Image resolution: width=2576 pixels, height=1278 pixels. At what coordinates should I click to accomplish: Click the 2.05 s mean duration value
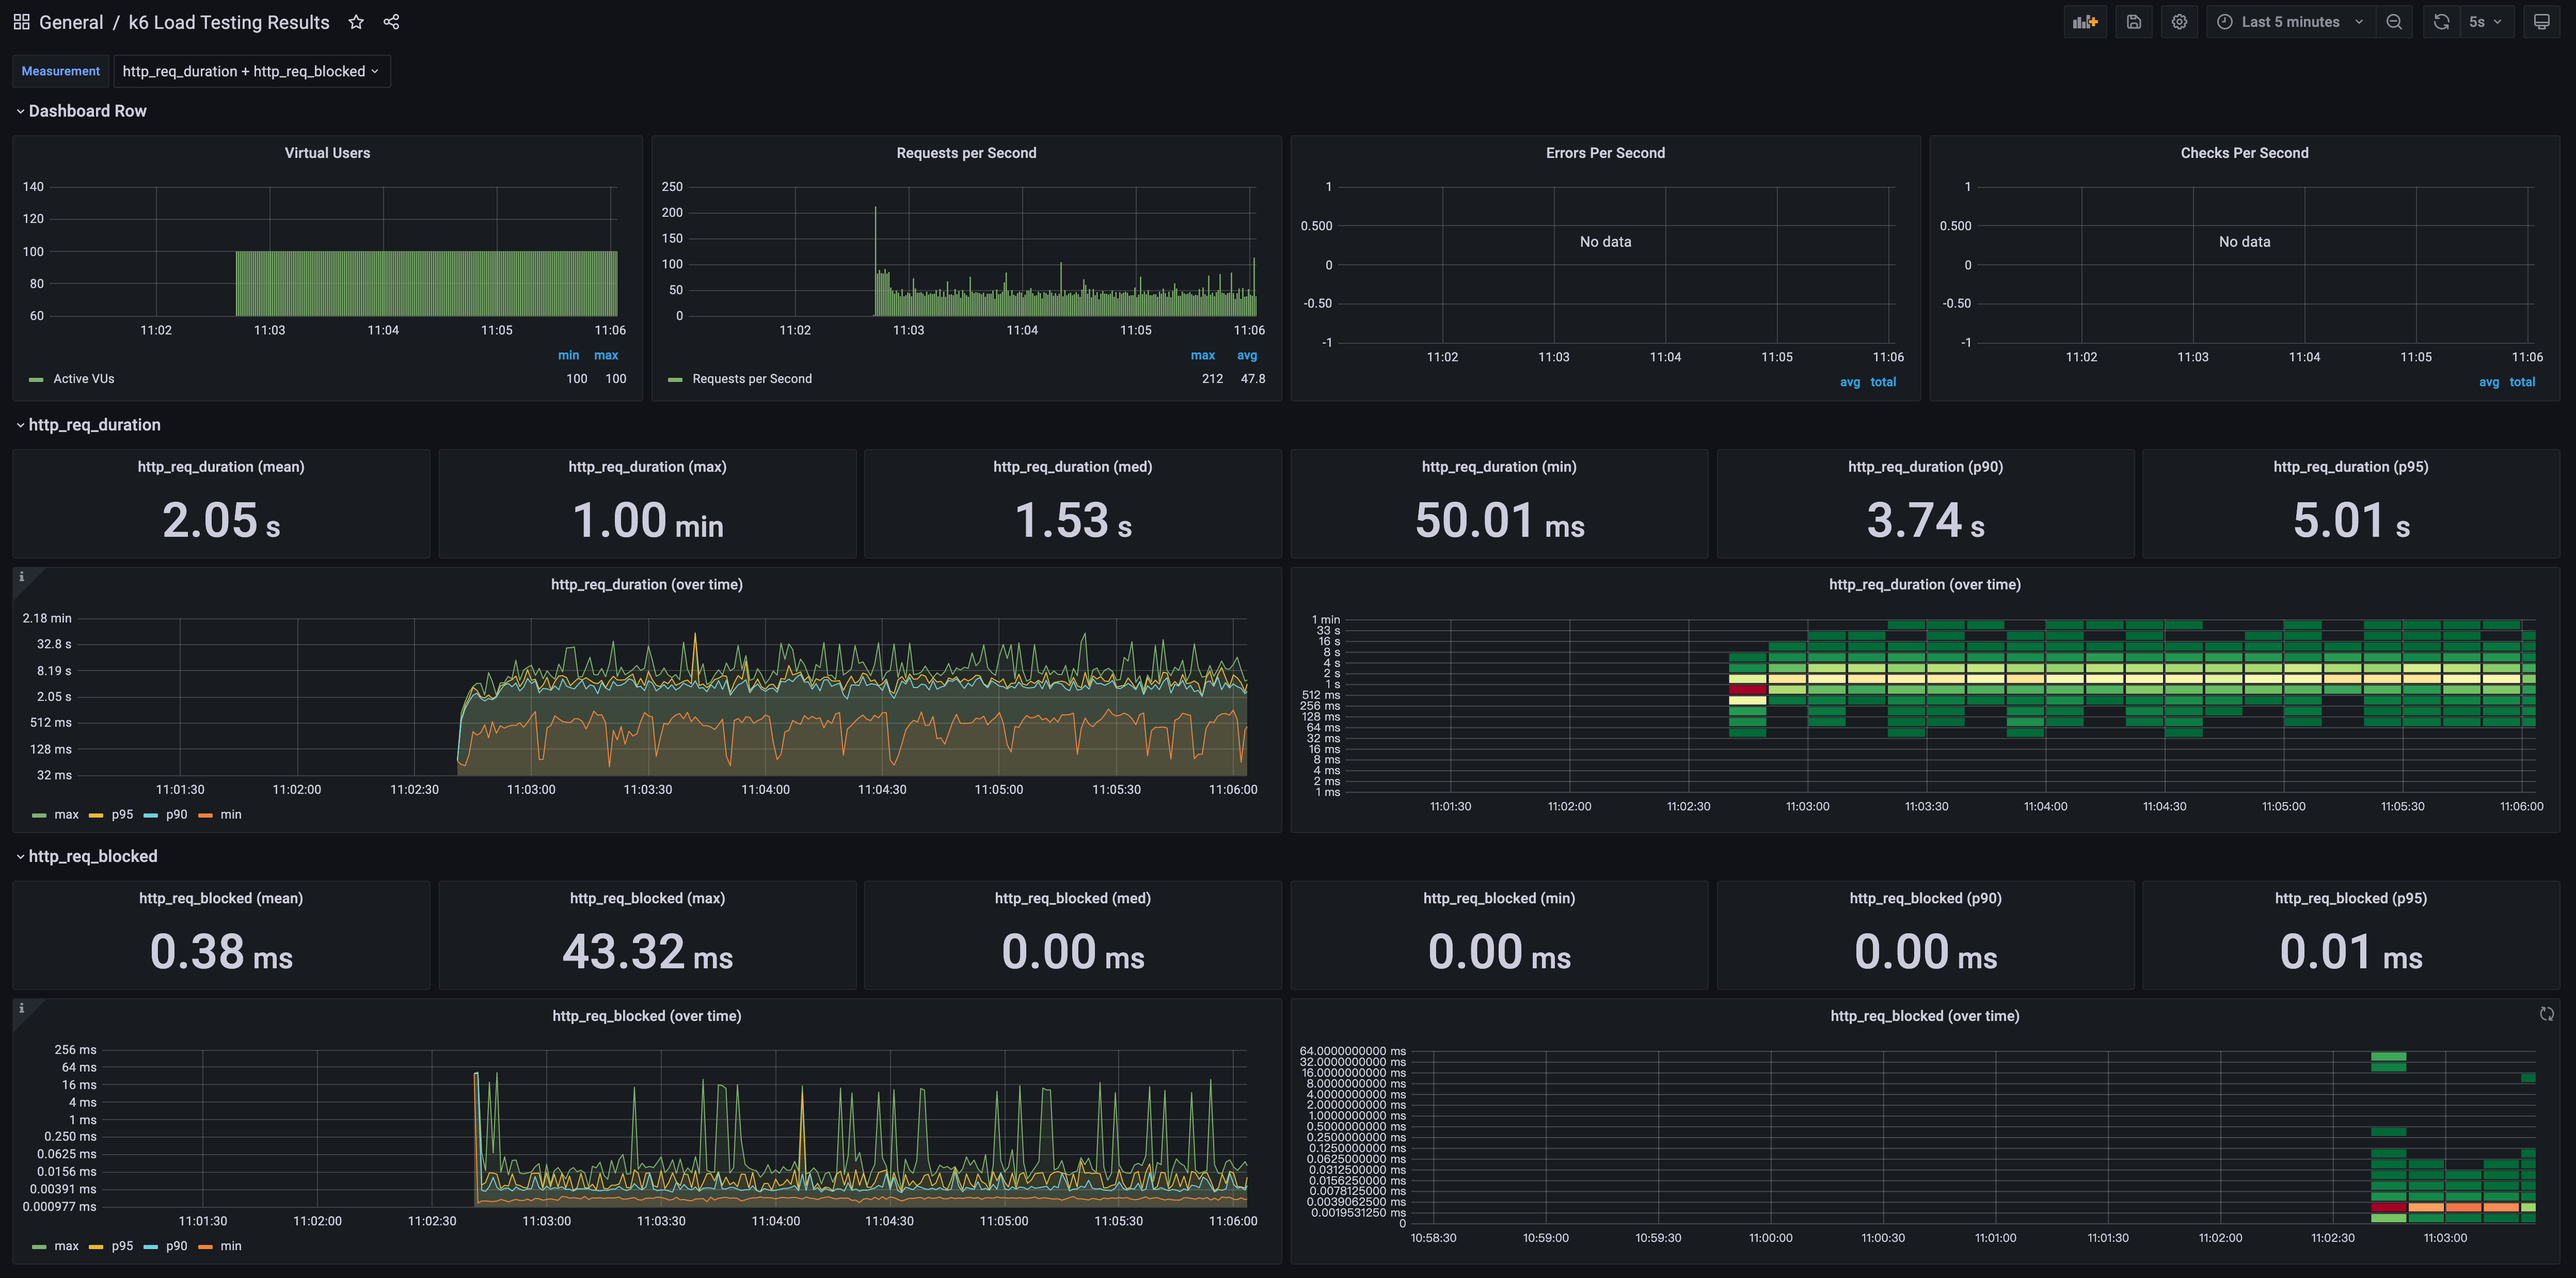click(221, 520)
